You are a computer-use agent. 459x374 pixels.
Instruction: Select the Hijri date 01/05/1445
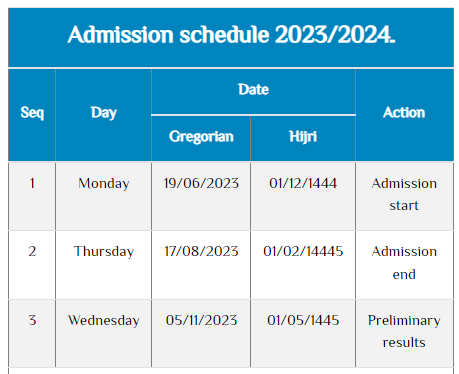[x=303, y=320]
